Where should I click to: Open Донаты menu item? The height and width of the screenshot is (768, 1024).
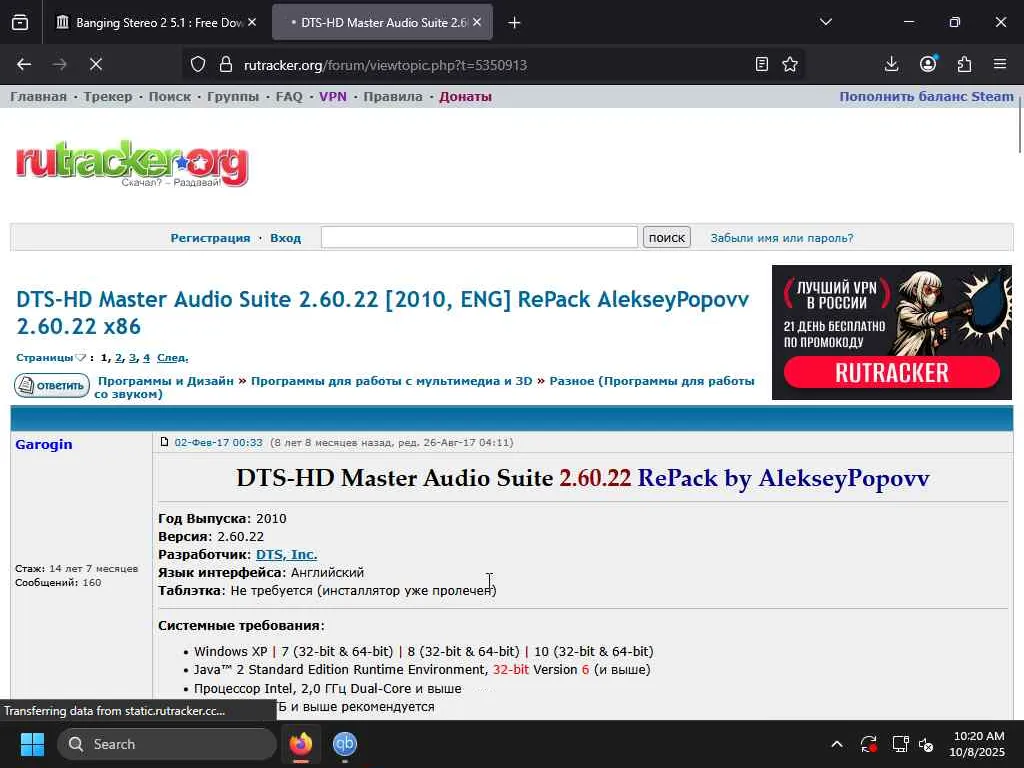click(465, 97)
